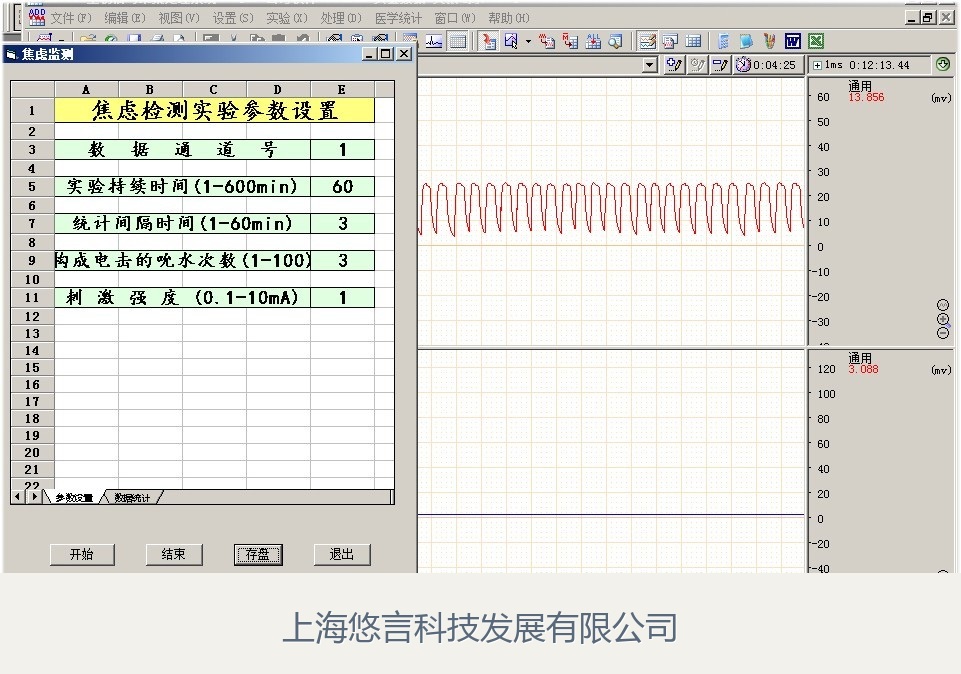Click the label 统计间隔时间(1-60min)

(182, 224)
